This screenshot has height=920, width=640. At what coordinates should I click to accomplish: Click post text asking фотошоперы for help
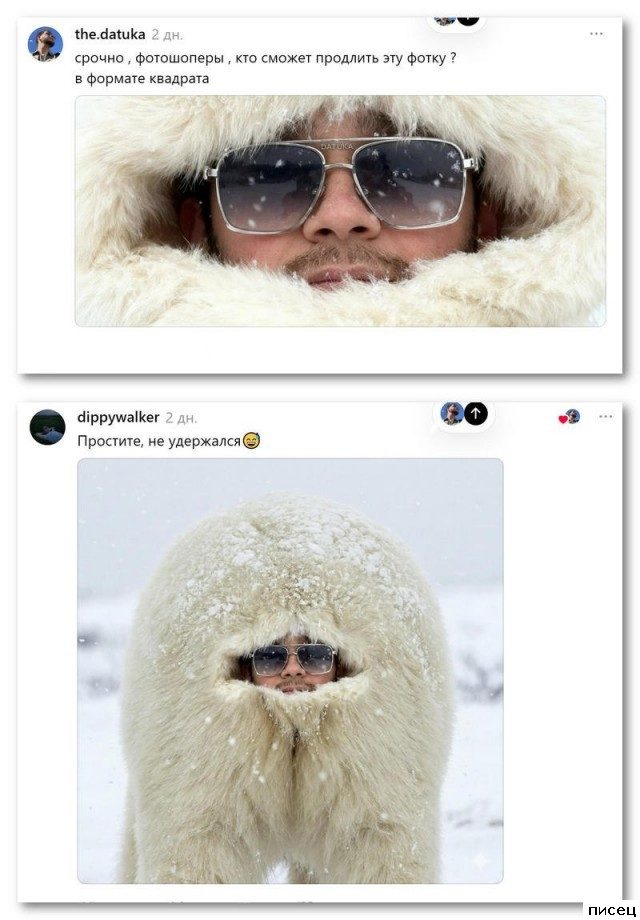tap(266, 68)
